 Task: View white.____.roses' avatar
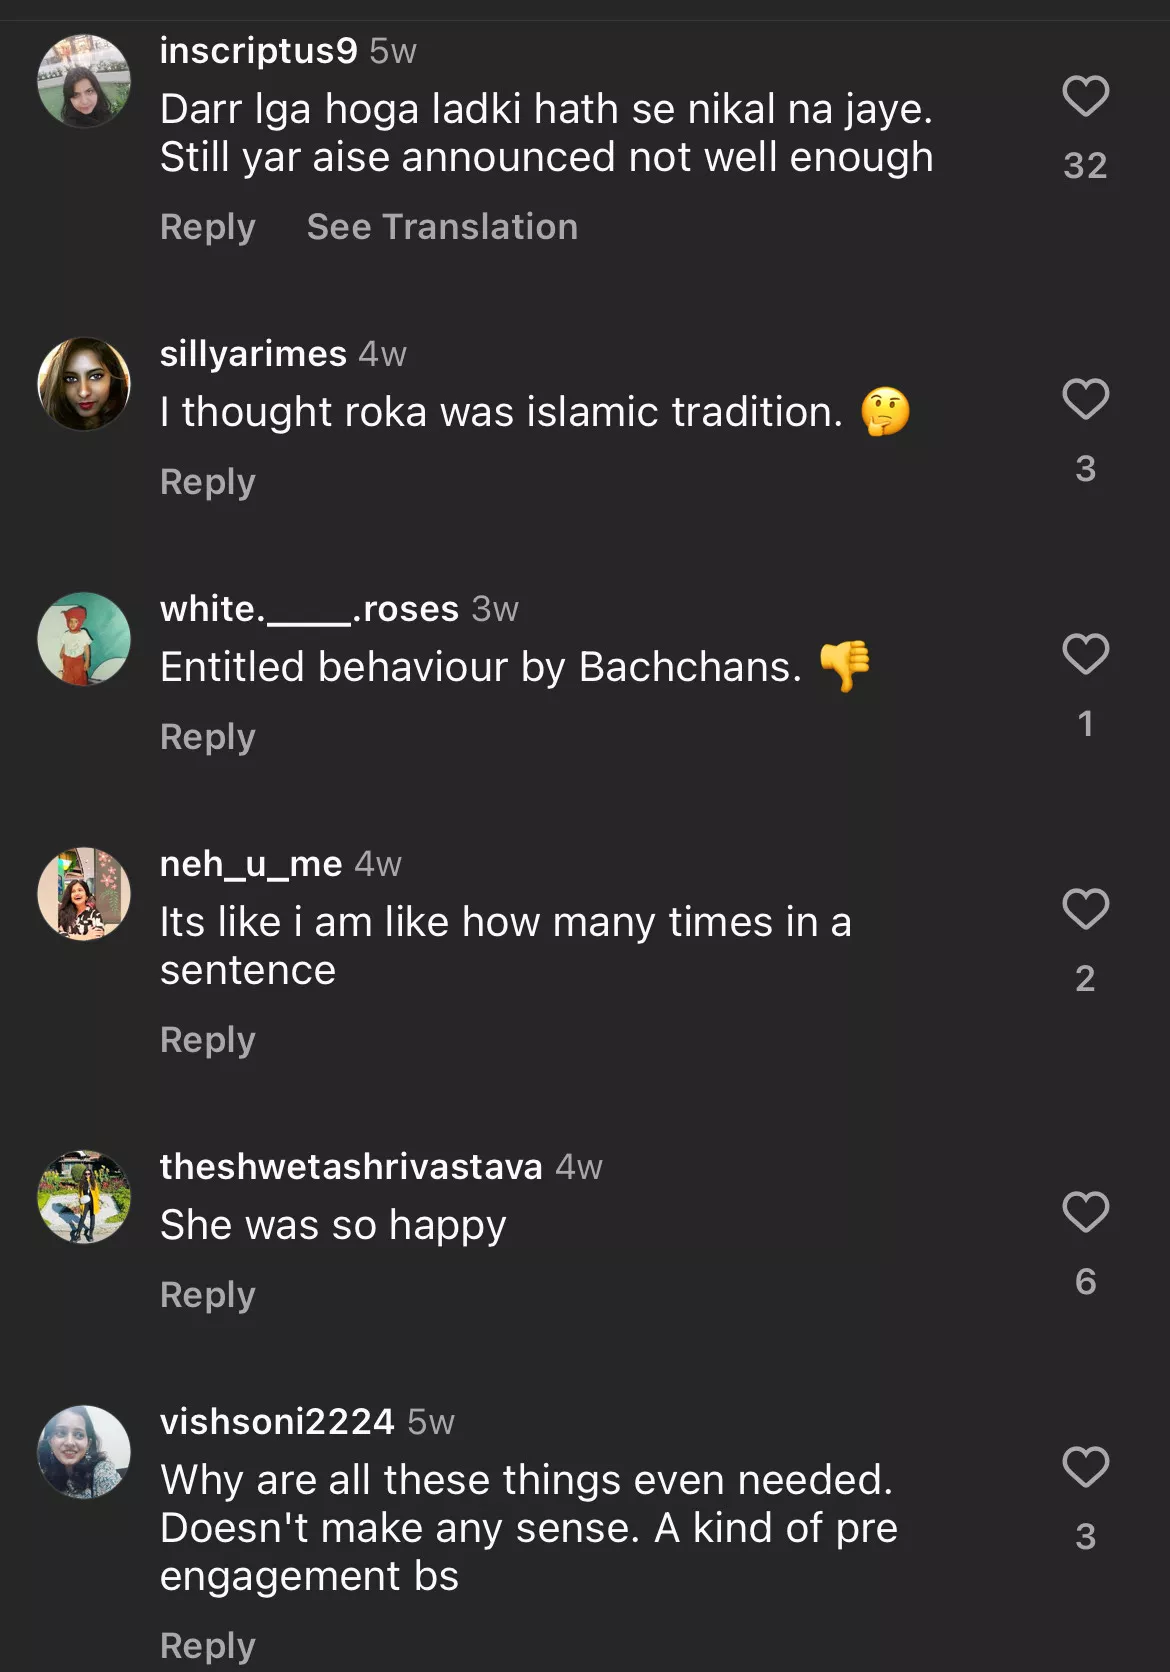click(84, 639)
